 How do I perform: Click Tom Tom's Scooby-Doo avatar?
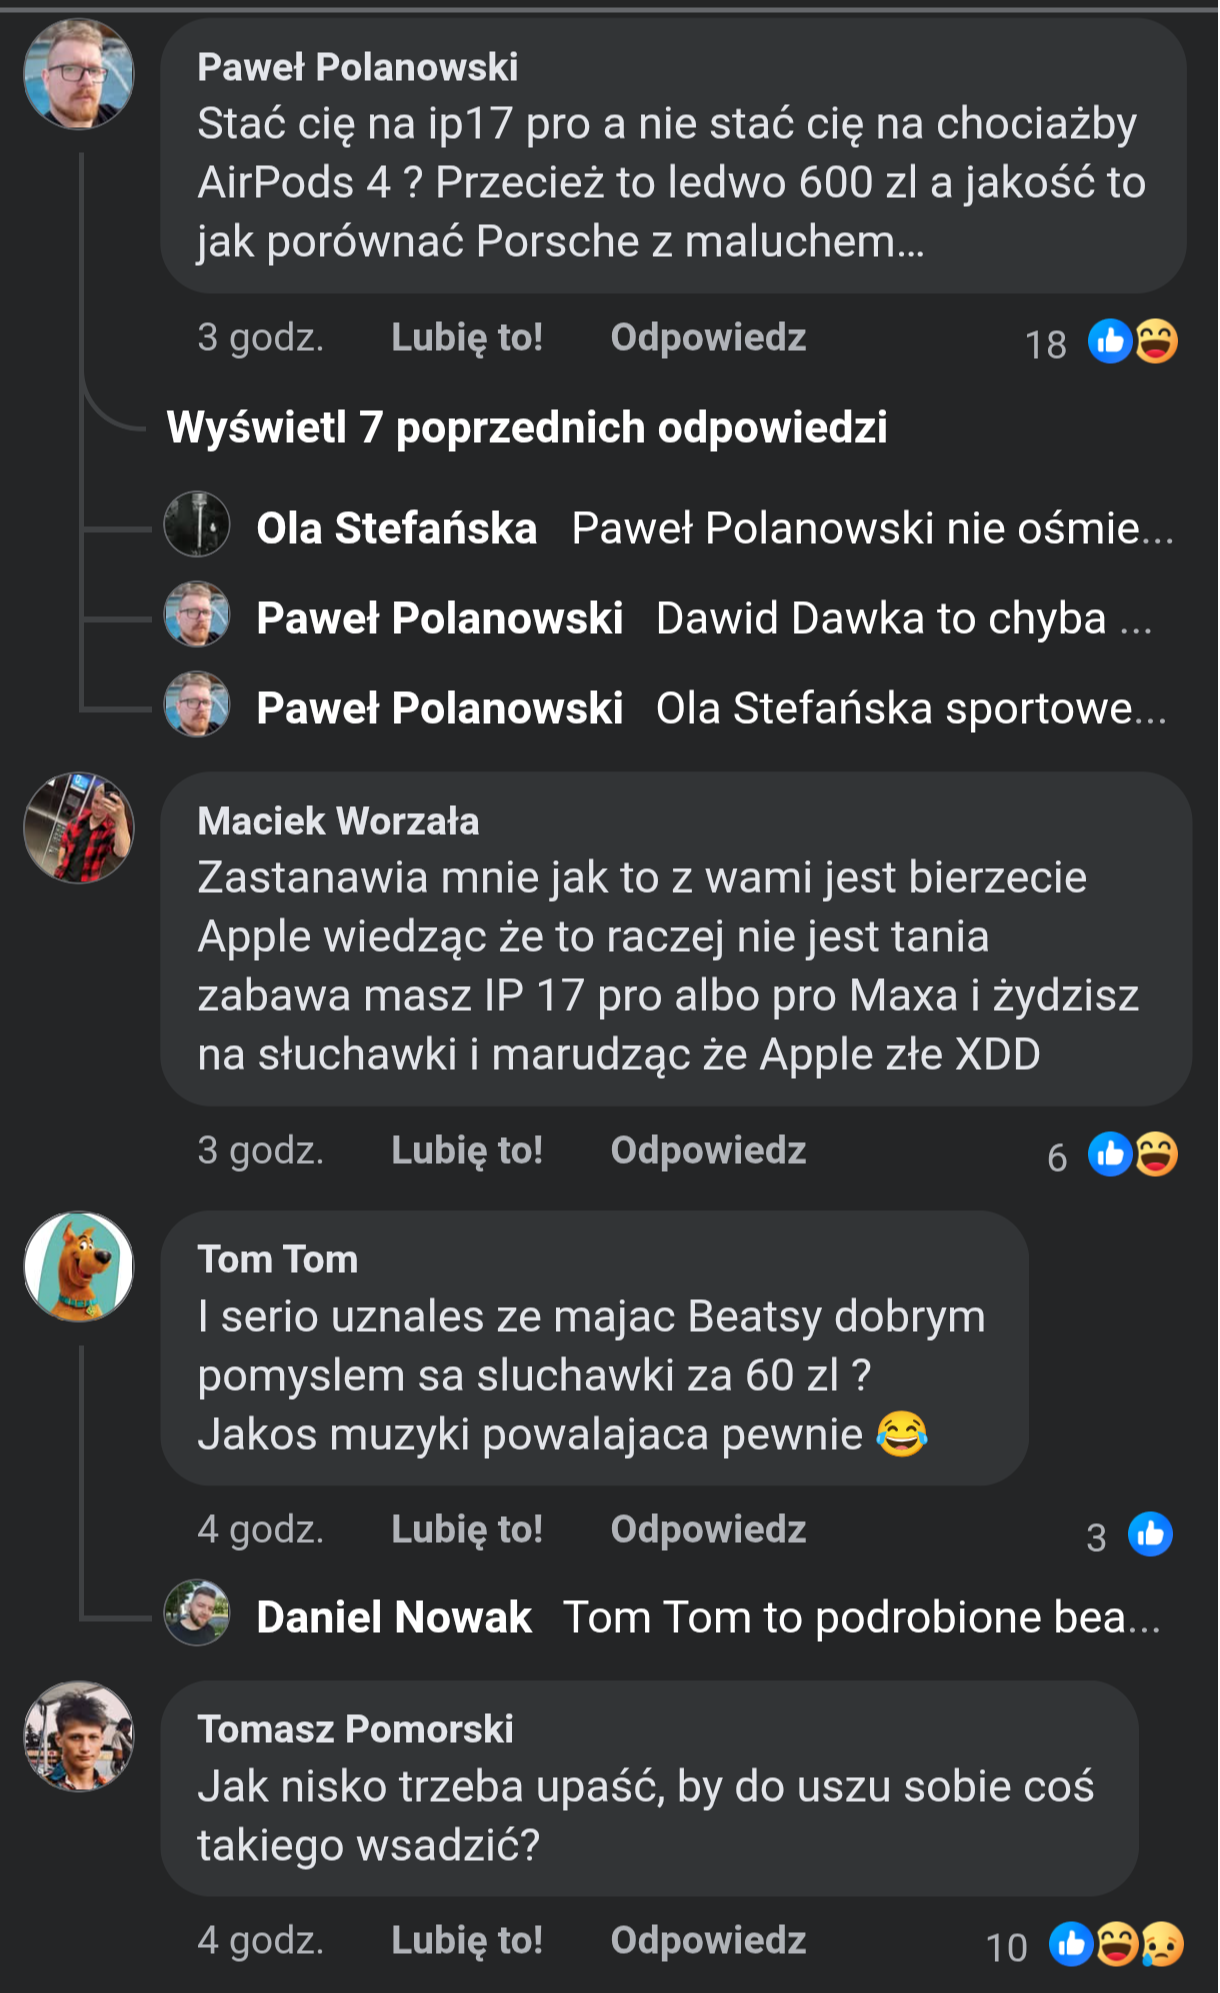click(x=79, y=1266)
